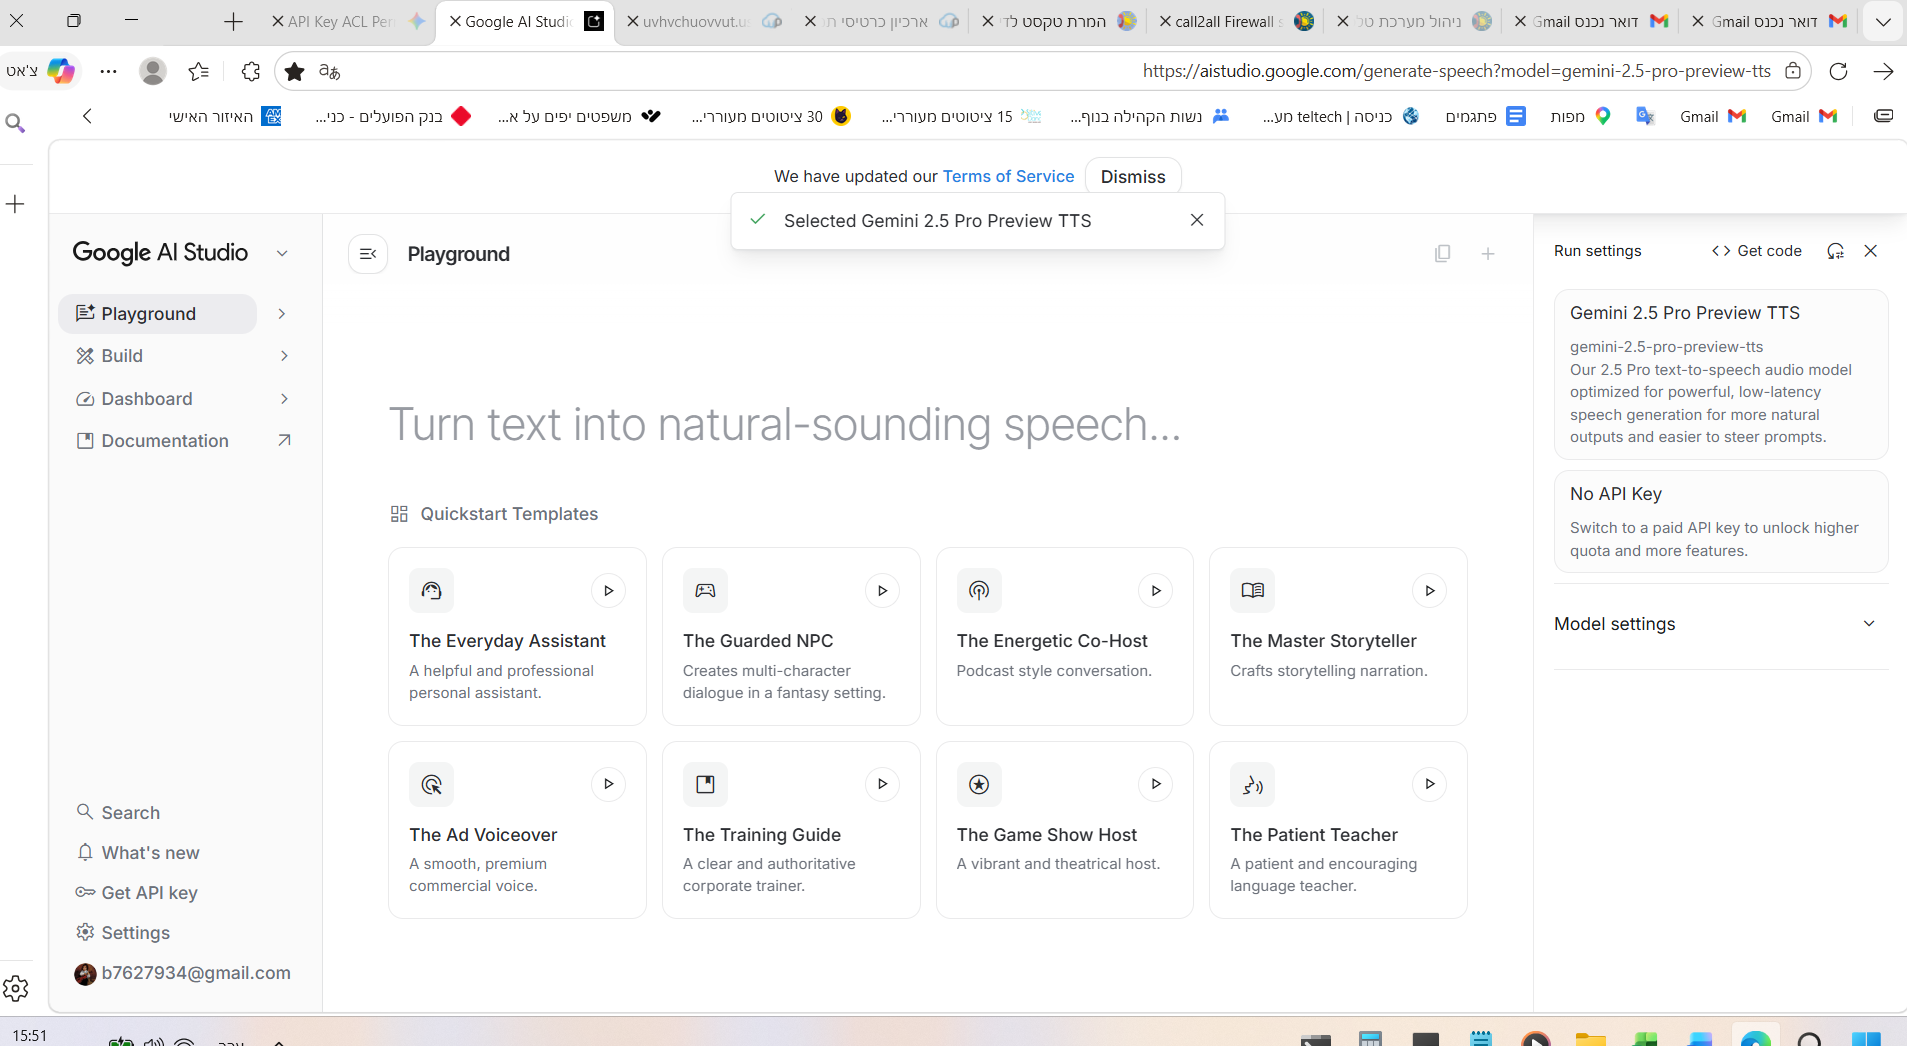Click the reset settings icon in Run settings
The height and width of the screenshot is (1046, 1907).
point(1835,251)
